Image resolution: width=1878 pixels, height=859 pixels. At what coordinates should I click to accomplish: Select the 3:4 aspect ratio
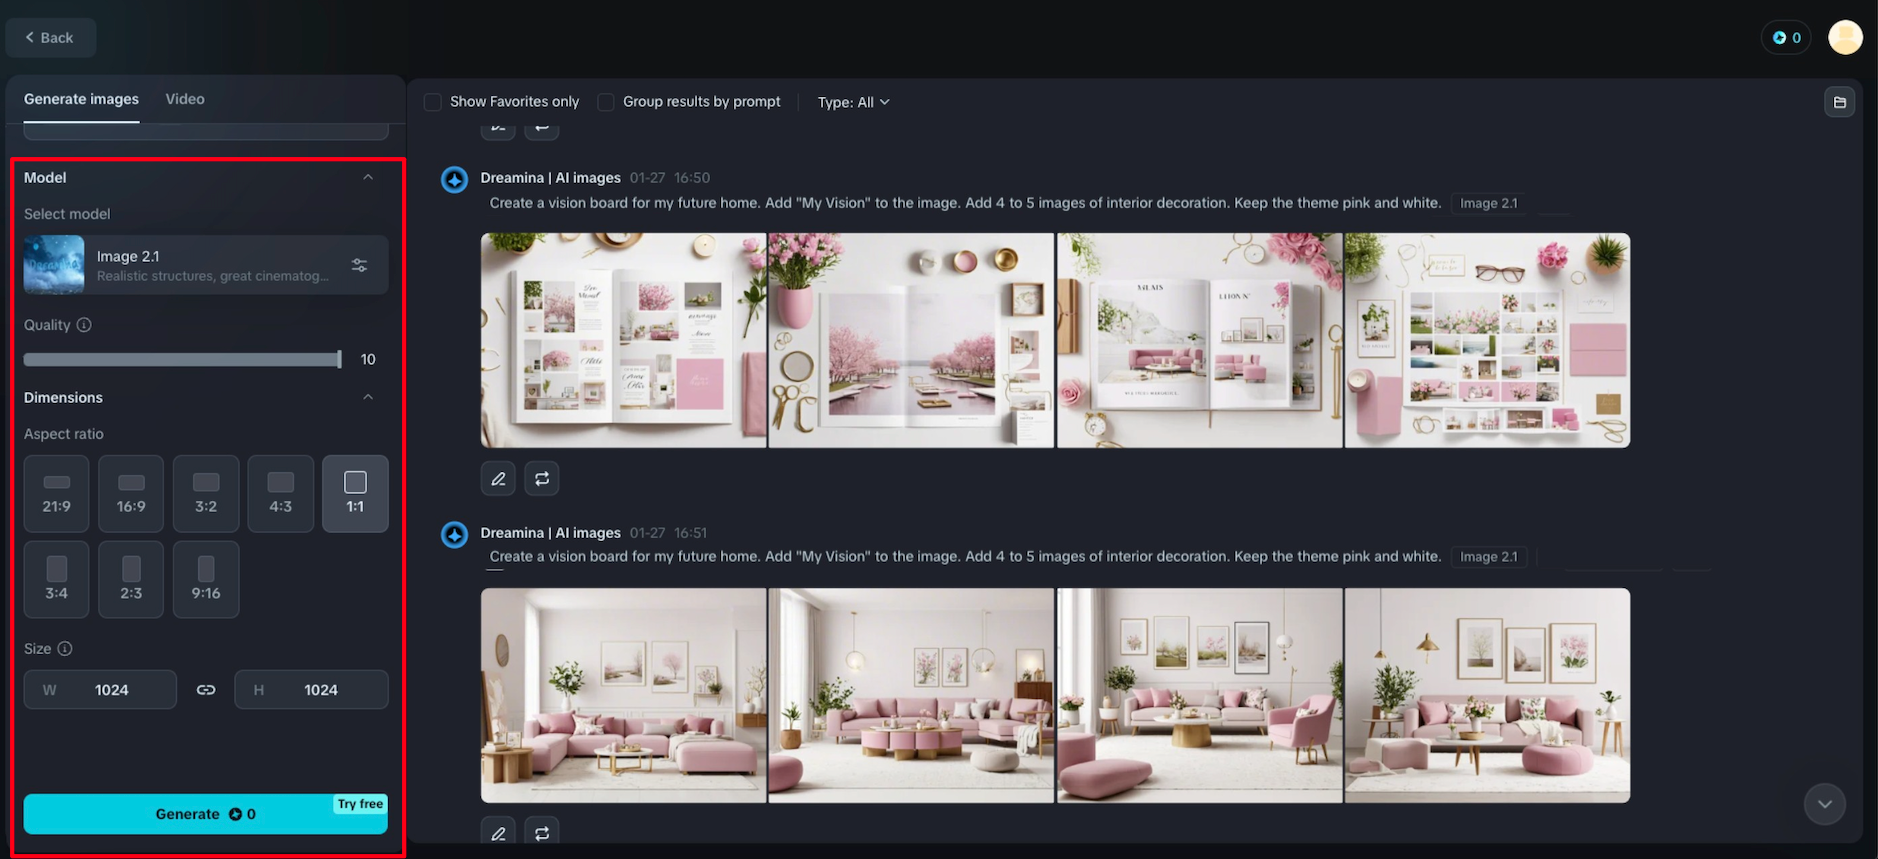(x=57, y=579)
